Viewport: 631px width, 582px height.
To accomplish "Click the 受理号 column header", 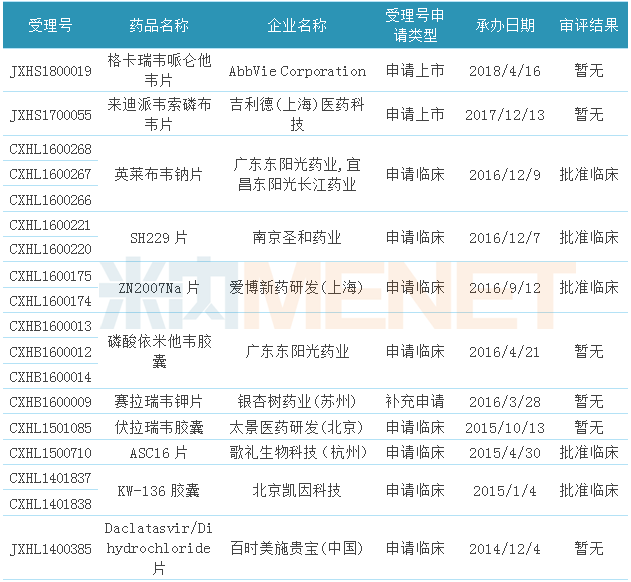I will (x=50, y=26).
